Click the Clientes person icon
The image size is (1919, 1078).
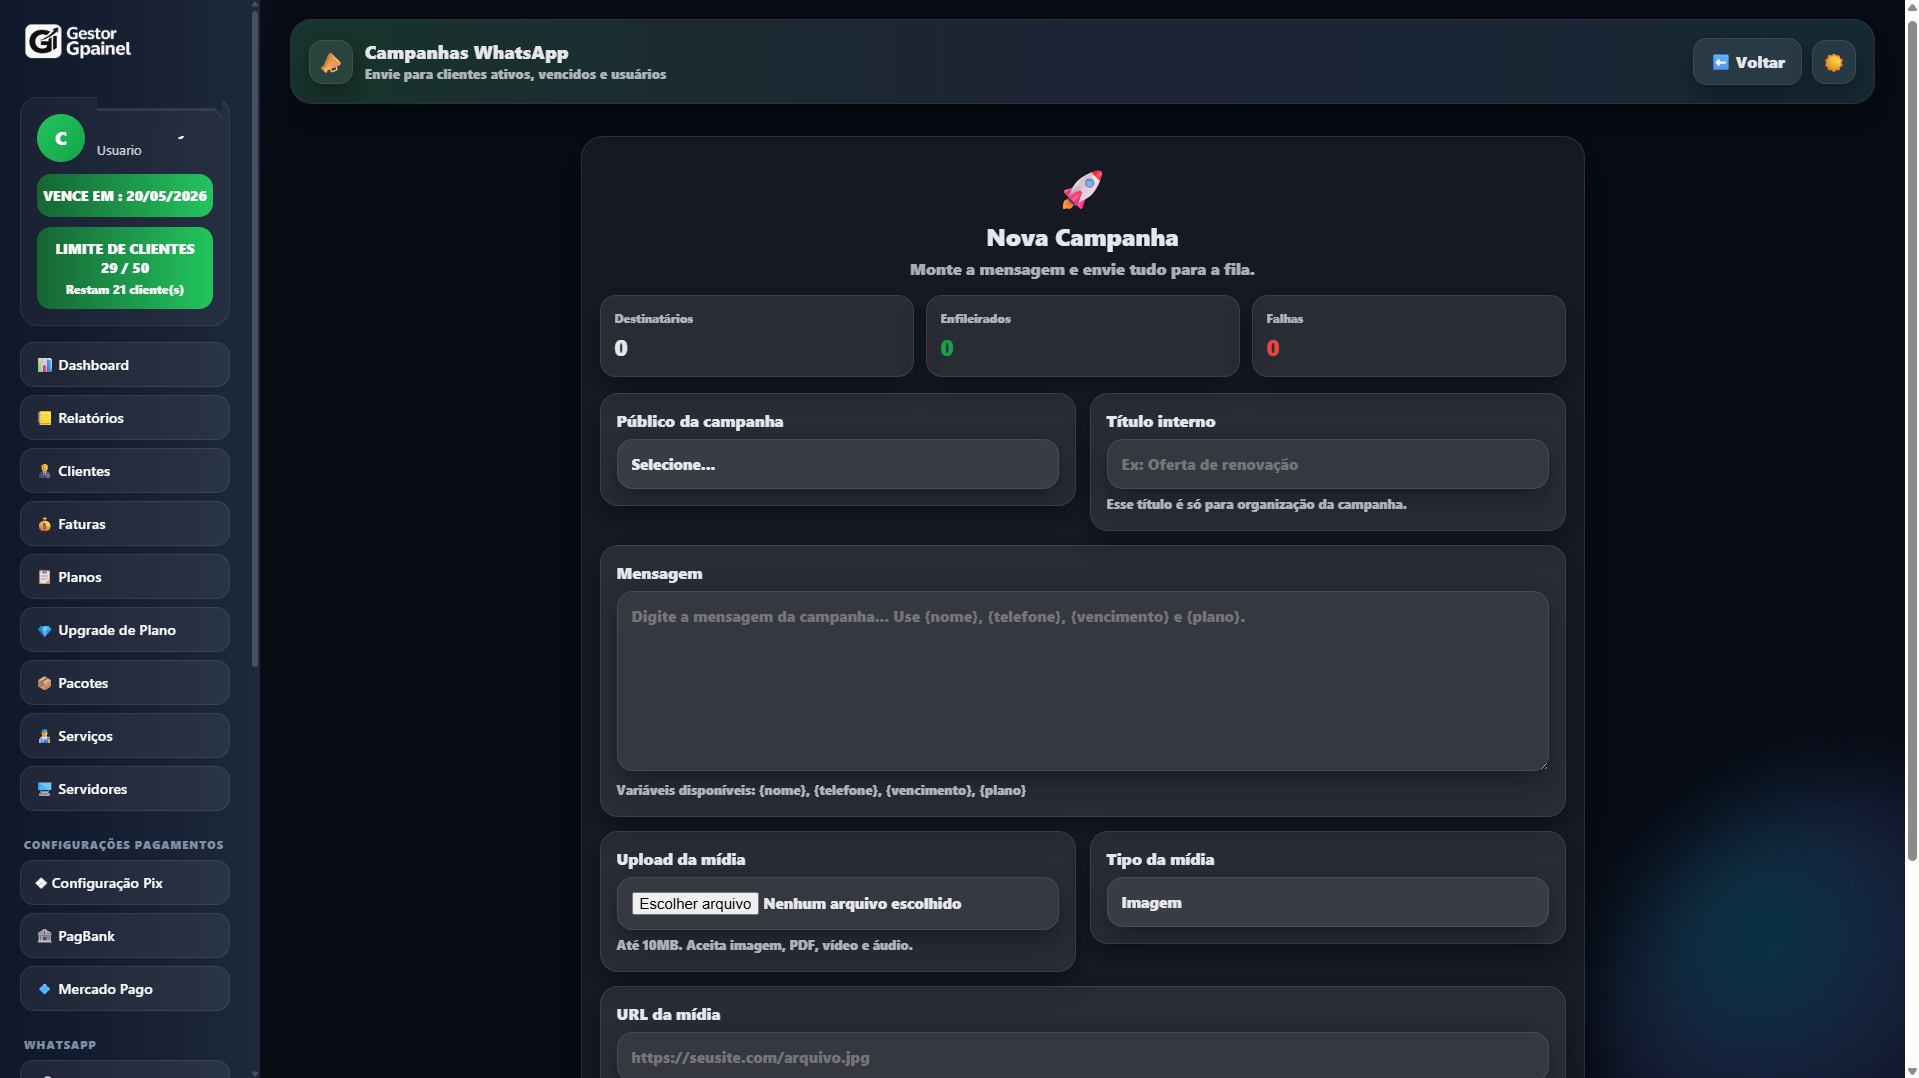[x=44, y=471]
